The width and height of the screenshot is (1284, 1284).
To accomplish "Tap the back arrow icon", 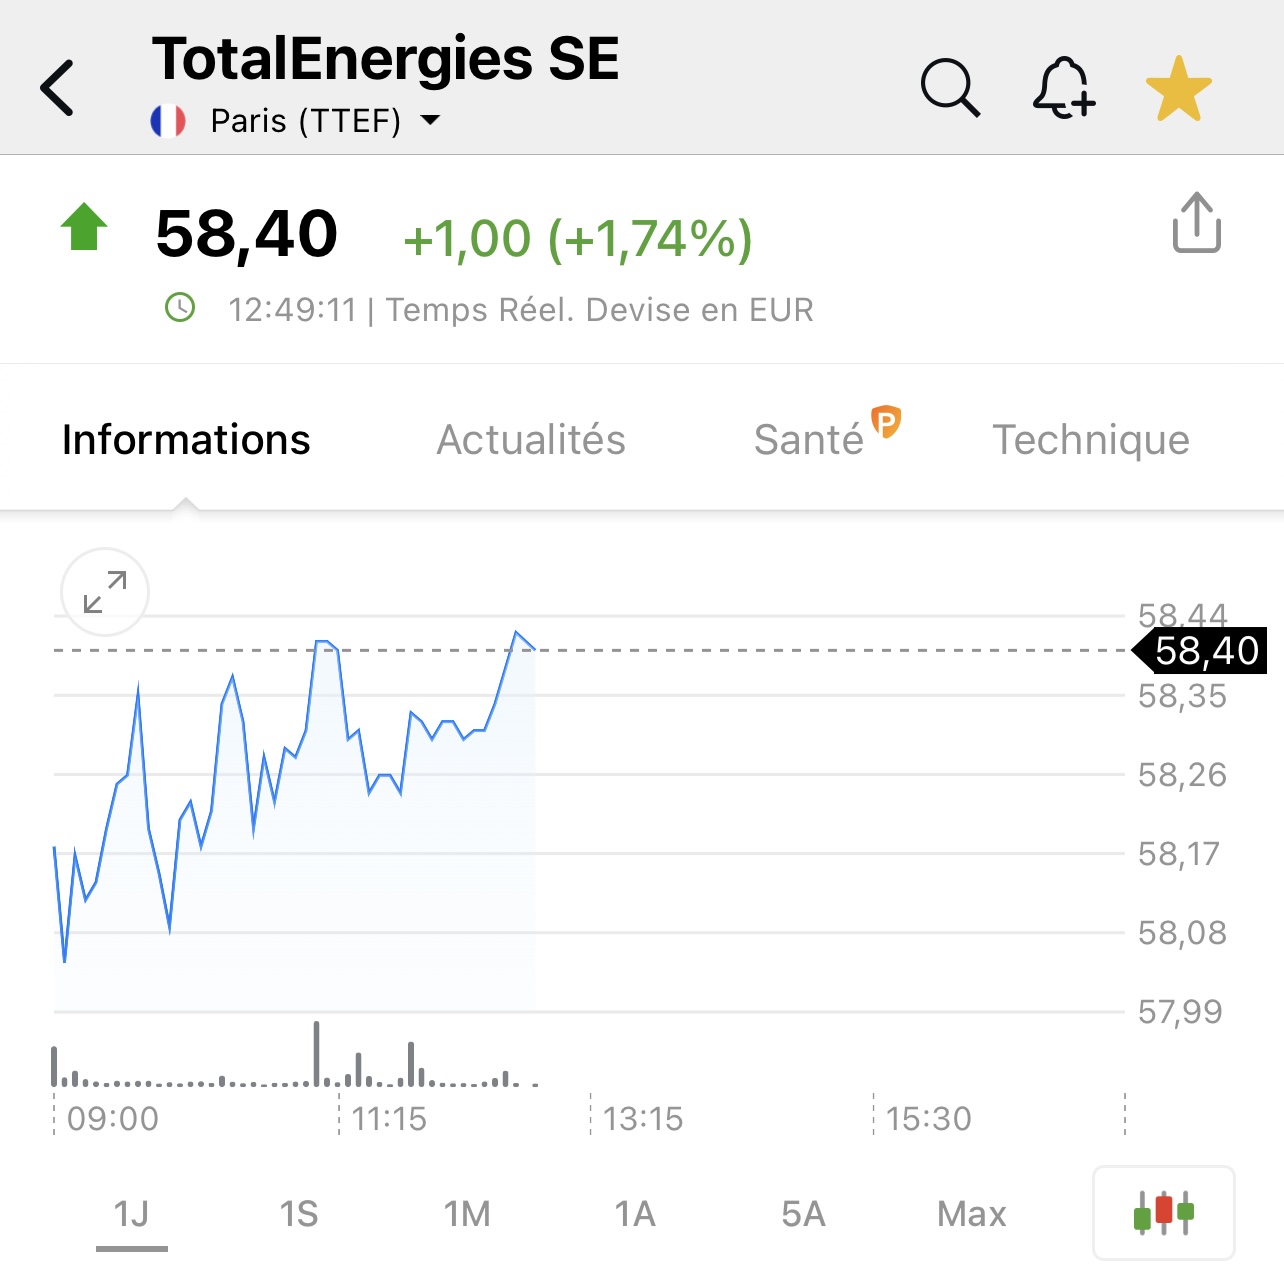I will point(58,88).
